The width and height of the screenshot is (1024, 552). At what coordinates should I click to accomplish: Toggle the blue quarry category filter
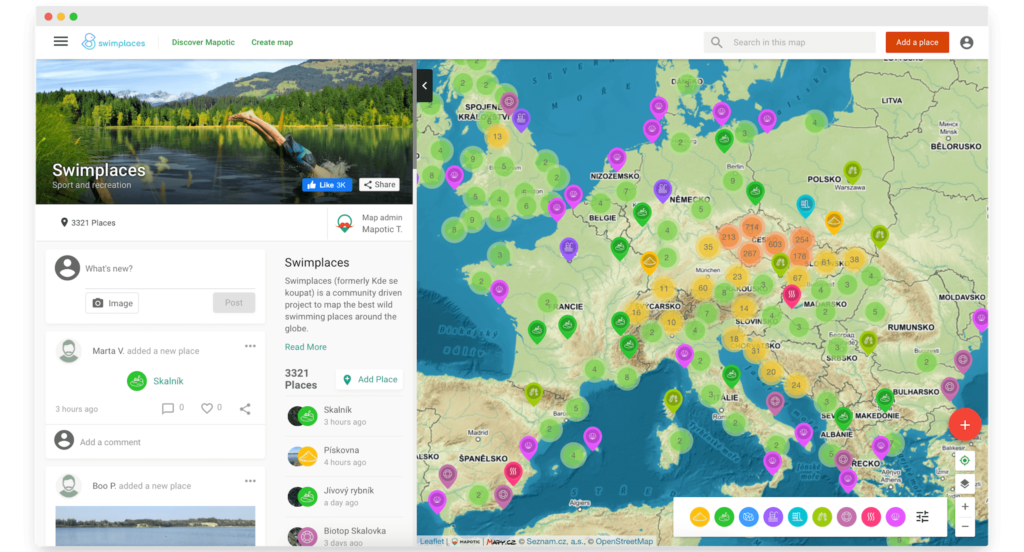coord(748,517)
